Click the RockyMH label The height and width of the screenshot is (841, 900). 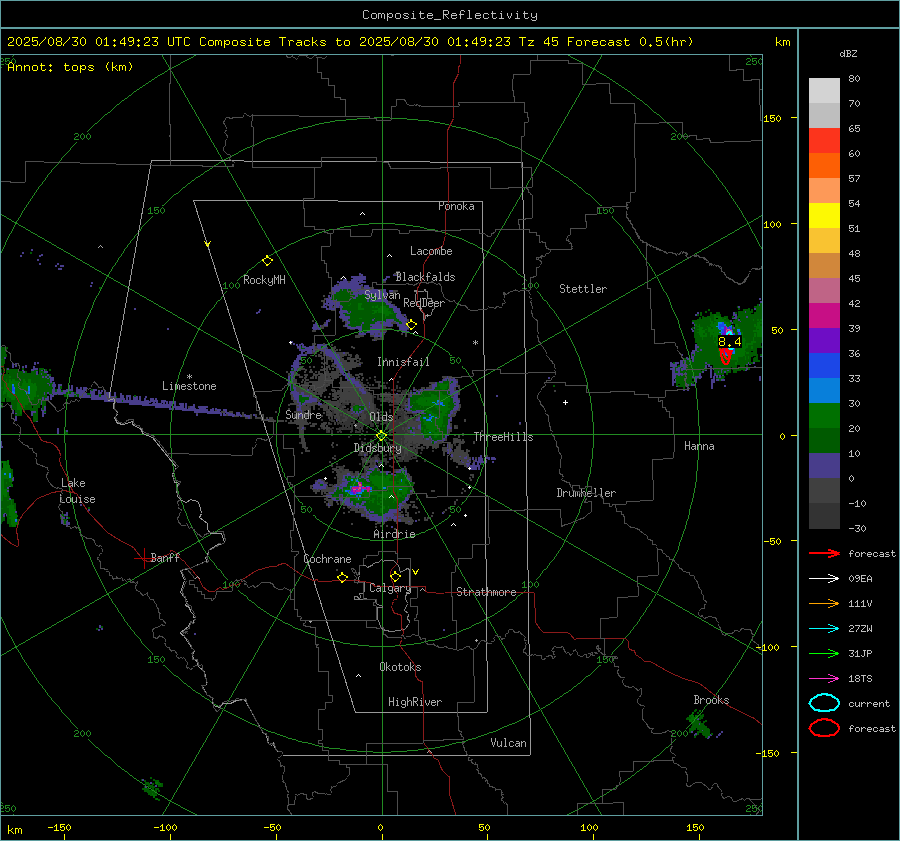[x=264, y=280]
